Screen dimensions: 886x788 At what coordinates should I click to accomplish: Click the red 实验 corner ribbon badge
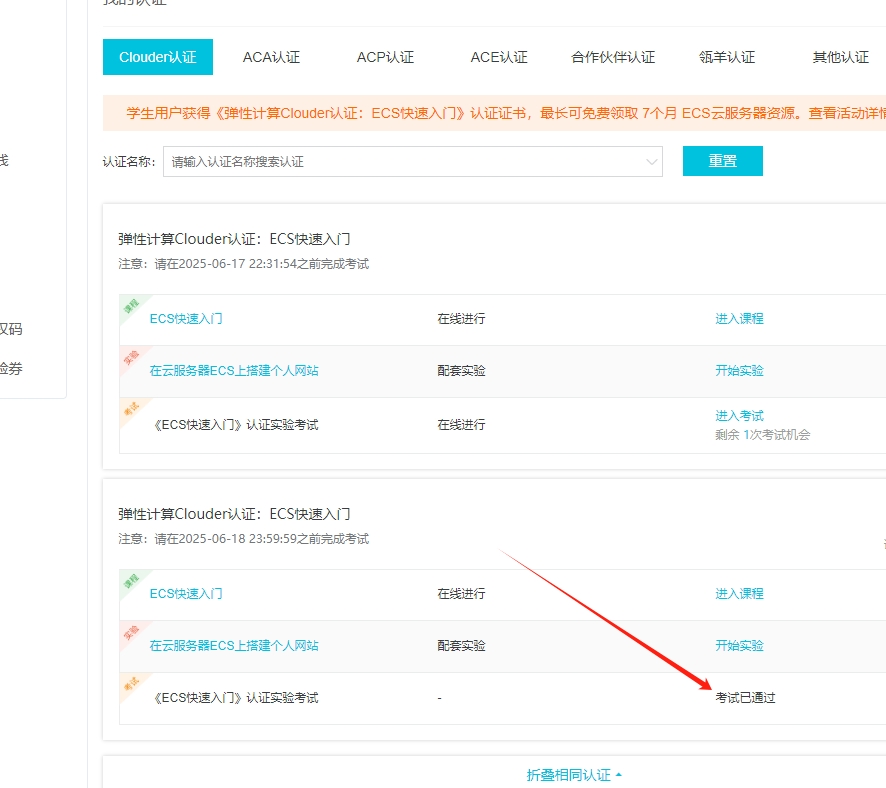pos(133,356)
